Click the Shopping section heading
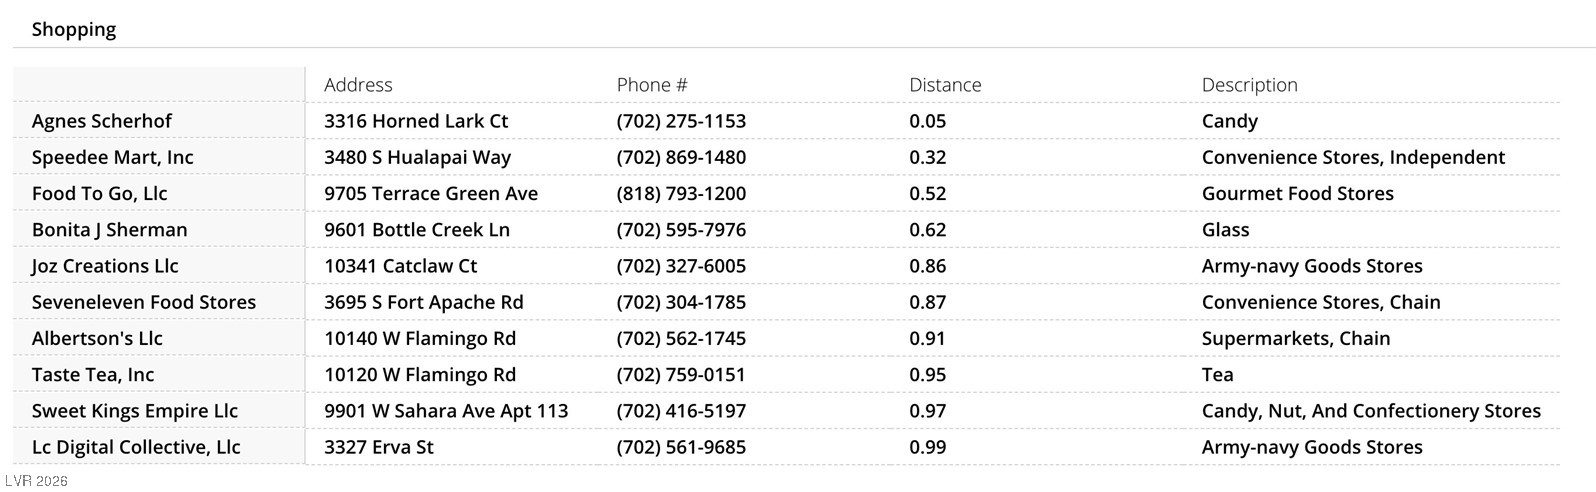The image size is (1596, 492). point(74,30)
